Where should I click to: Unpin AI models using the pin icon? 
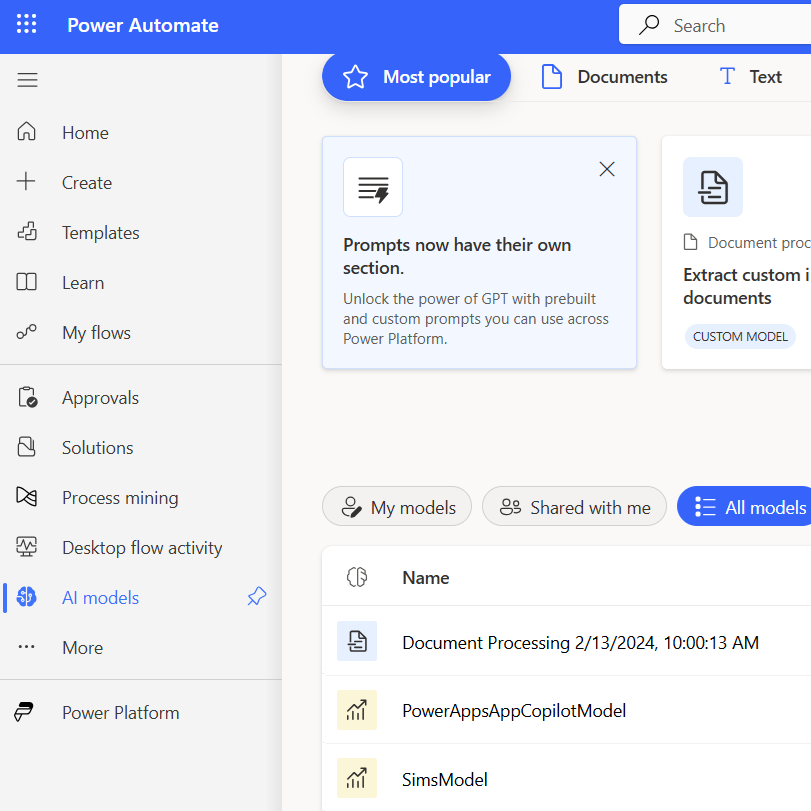(x=257, y=596)
